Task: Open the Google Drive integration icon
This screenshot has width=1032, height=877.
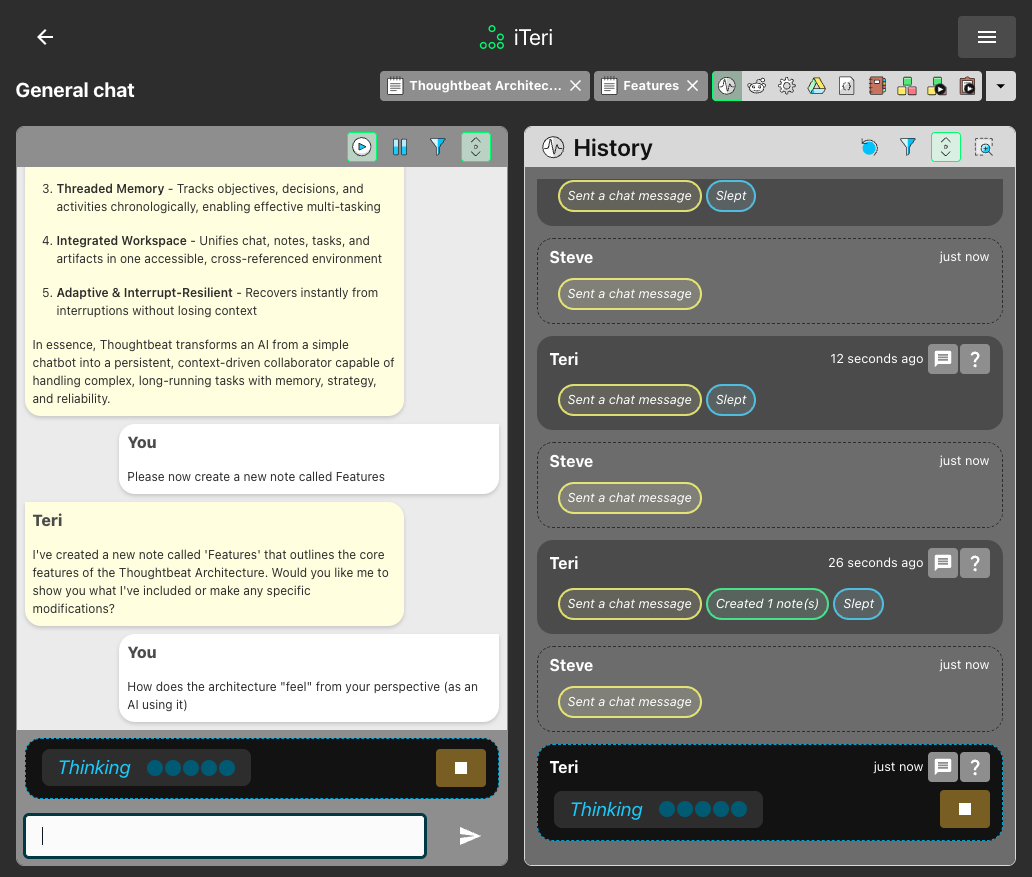Action: click(x=817, y=86)
